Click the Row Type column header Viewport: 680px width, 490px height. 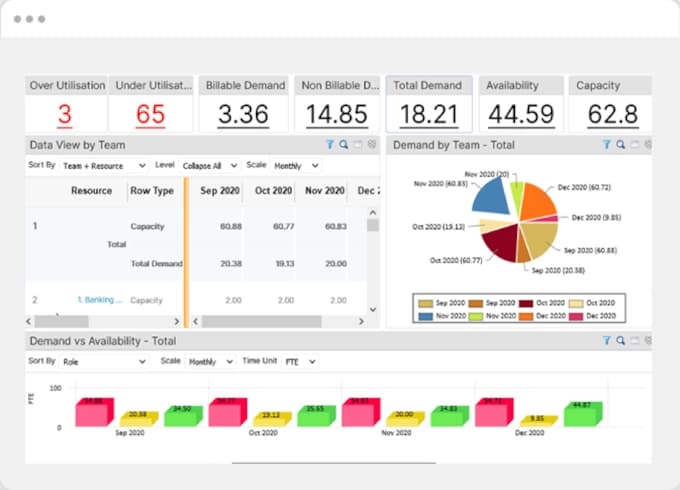[x=152, y=190]
